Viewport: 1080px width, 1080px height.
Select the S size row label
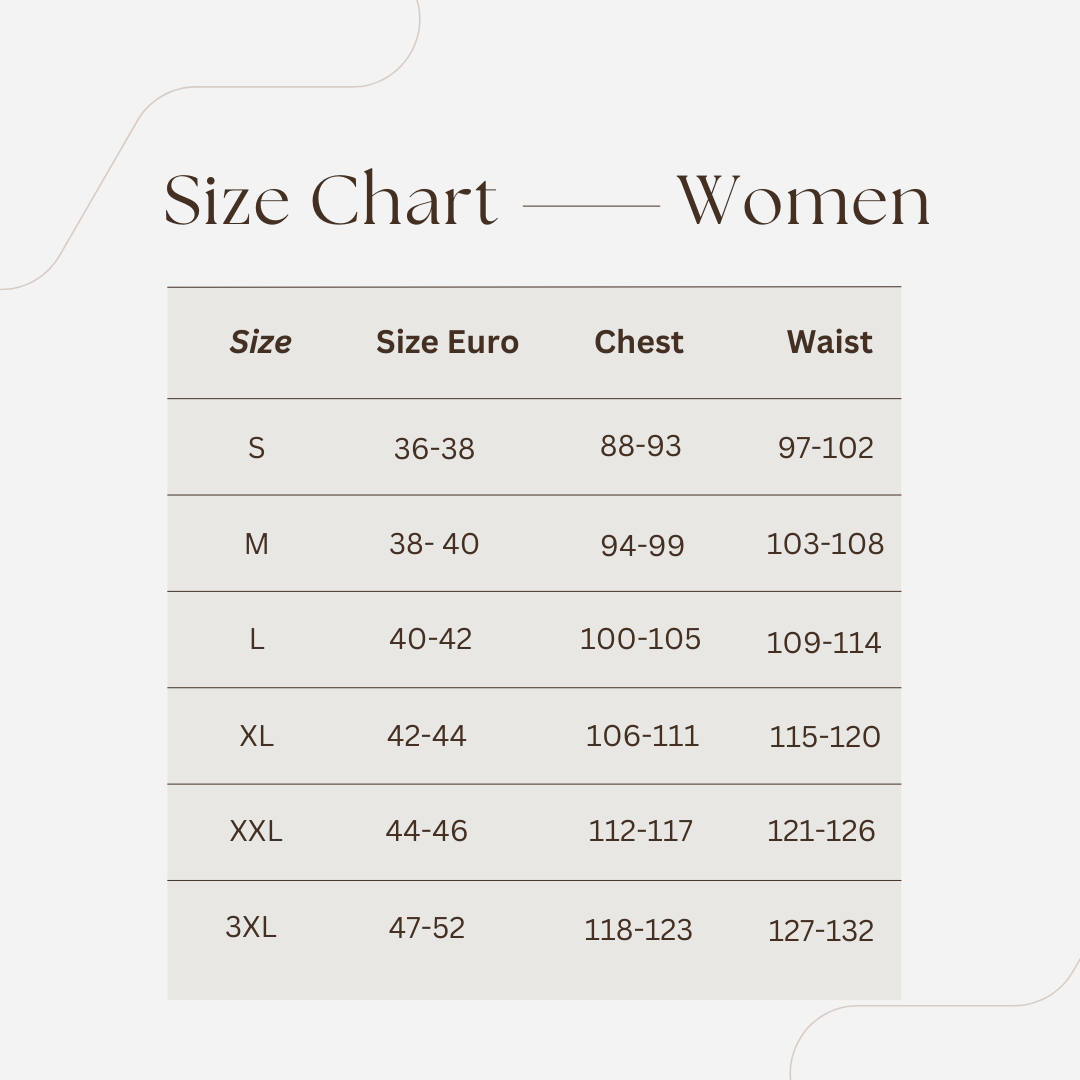256,448
